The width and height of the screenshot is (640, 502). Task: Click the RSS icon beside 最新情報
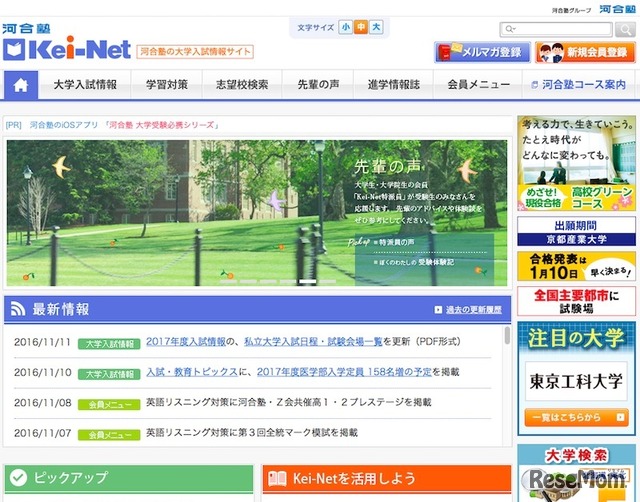pos(18,309)
